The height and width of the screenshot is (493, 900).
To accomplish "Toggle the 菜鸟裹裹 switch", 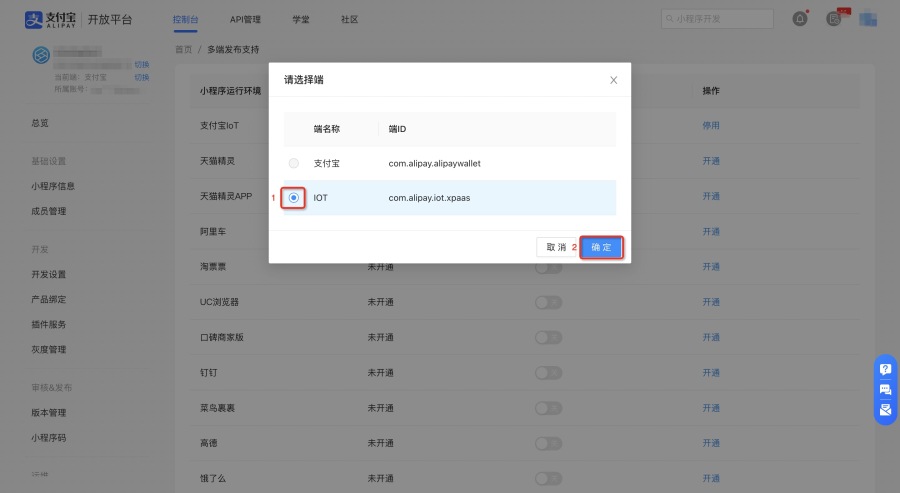I will click(549, 408).
